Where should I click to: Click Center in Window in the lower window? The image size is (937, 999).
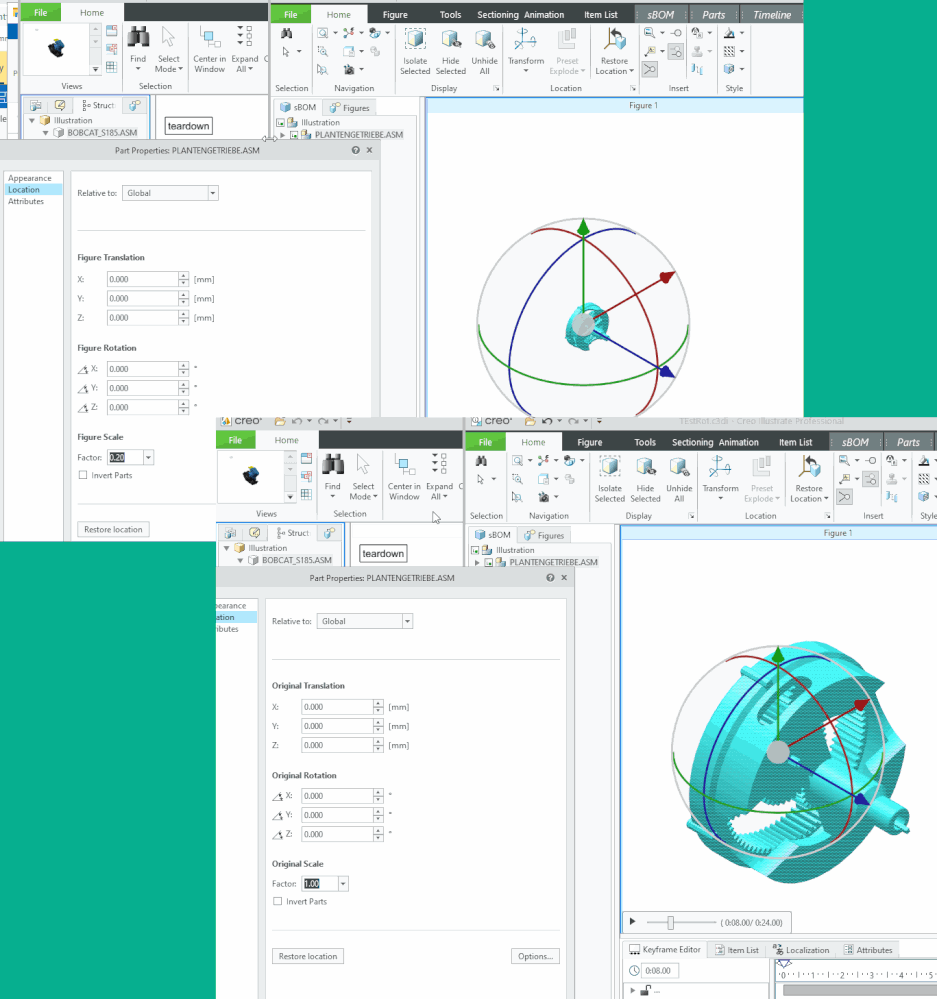(x=404, y=477)
